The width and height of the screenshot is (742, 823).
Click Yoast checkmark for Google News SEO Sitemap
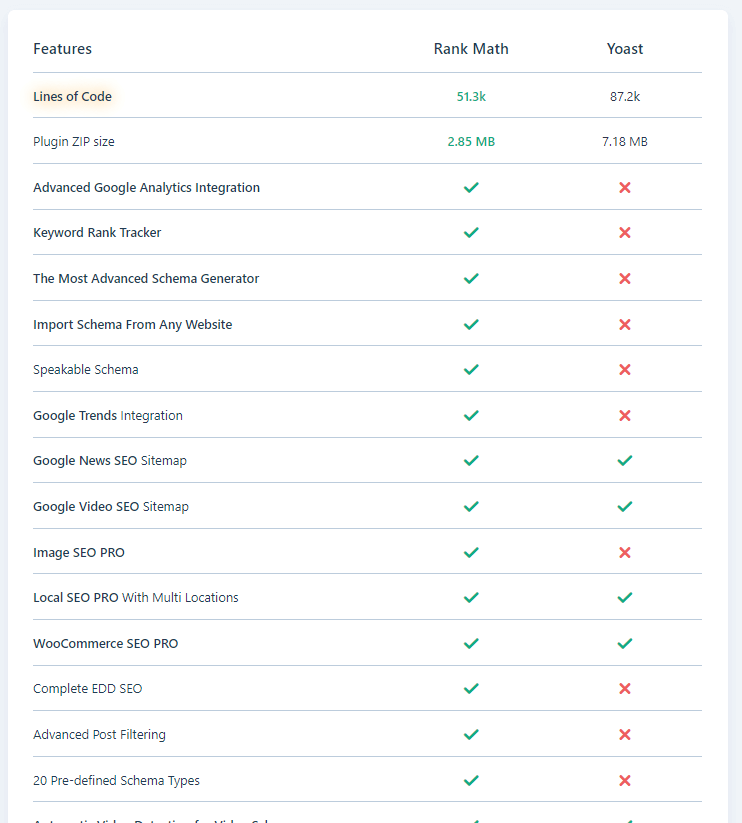coord(625,461)
